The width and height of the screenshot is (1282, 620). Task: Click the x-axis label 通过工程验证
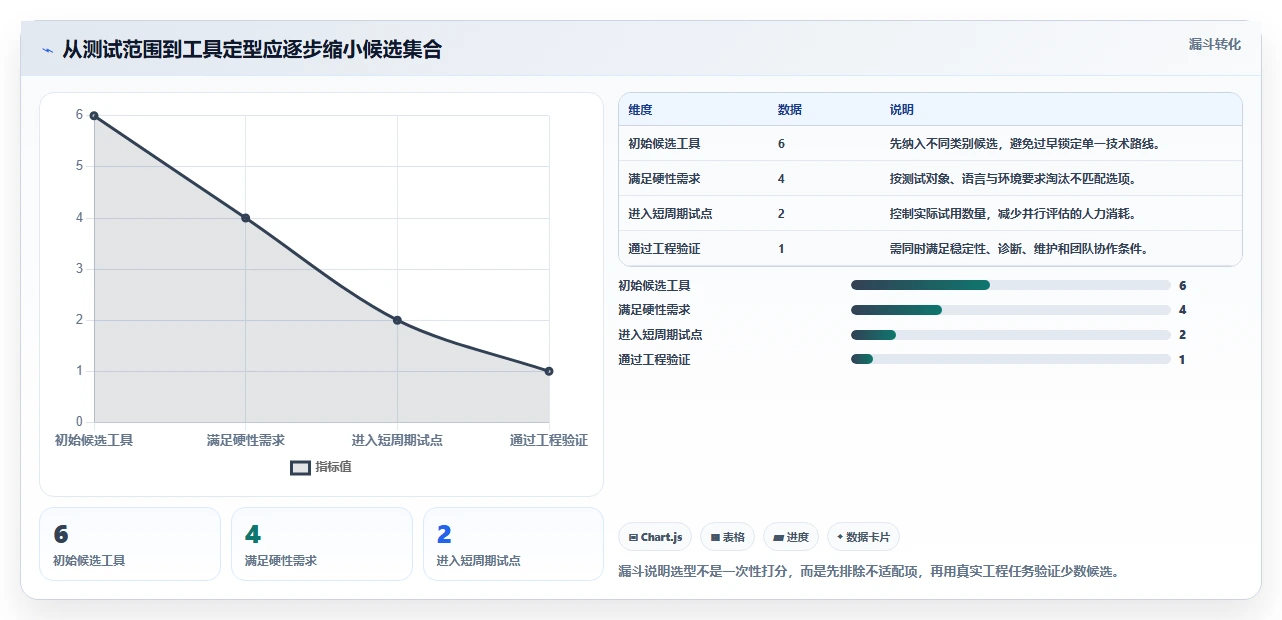[548, 440]
